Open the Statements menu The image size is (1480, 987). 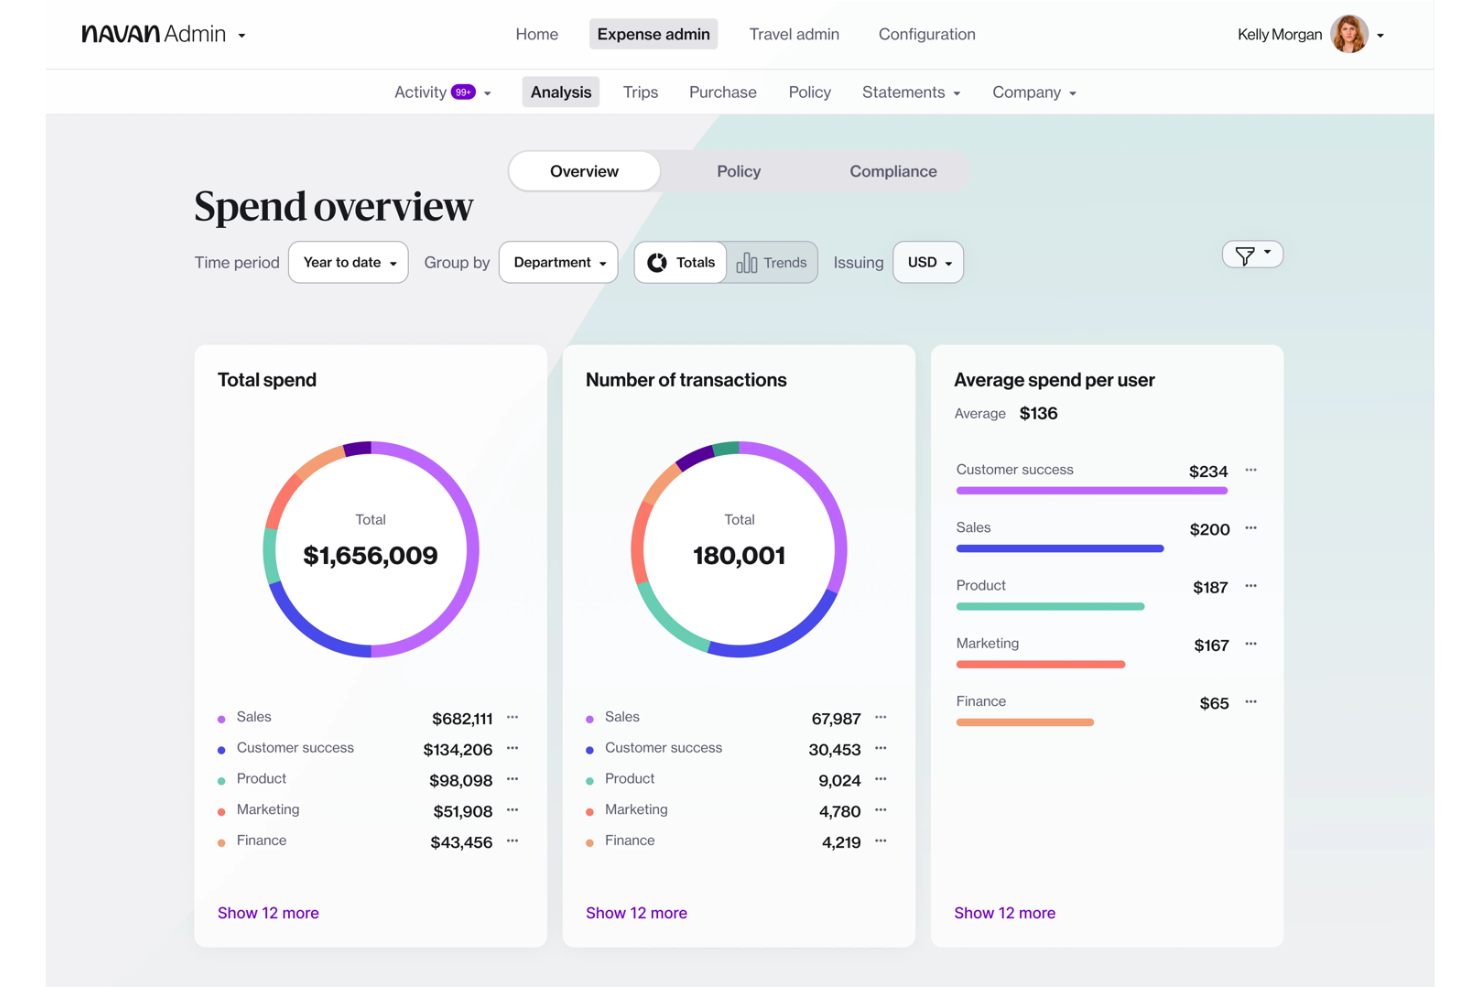click(x=910, y=91)
